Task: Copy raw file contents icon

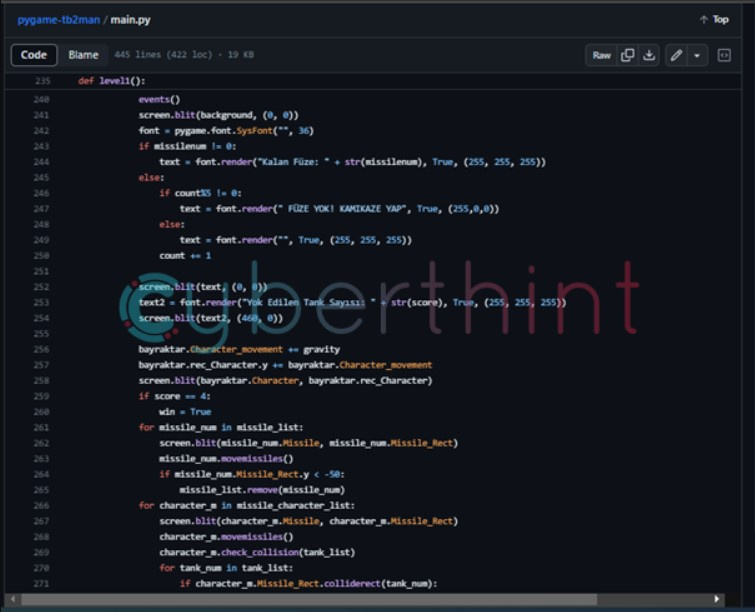Action: click(x=627, y=55)
